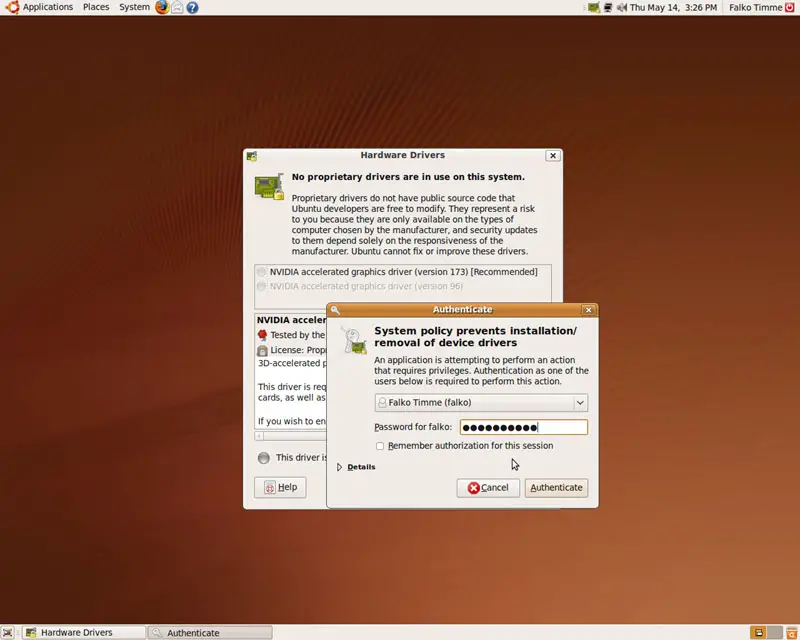Viewport: 800px width, 640px height.
Task: Open the Places menu
Action: coord(96,7)
